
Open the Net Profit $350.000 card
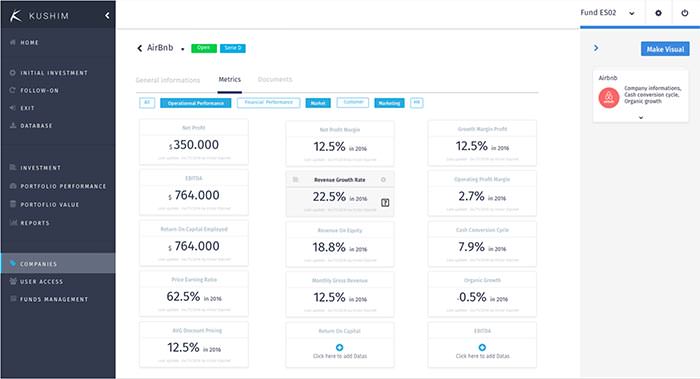[x=194, y=142]
